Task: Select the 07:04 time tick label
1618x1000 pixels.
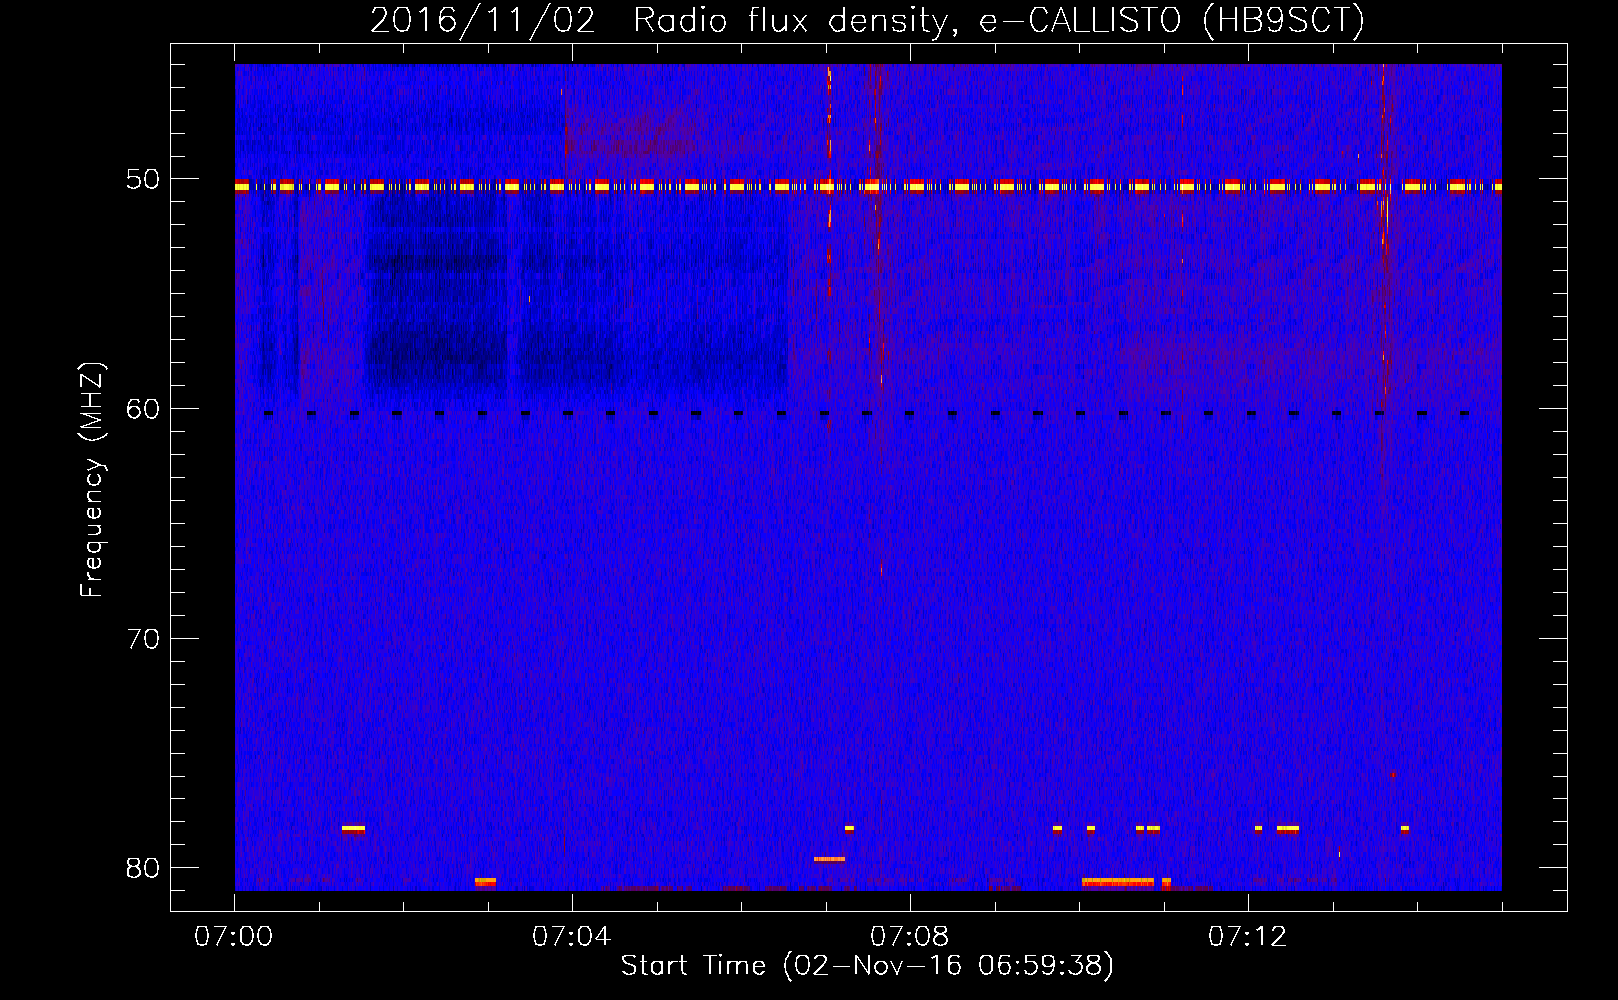Action: point(572,937)
